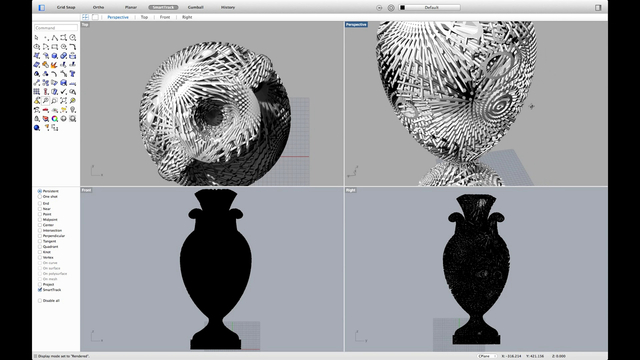This screenshot has width=640, height=360.
Task: Open the Default layer dropdown
Action: (x=429, y=7)
